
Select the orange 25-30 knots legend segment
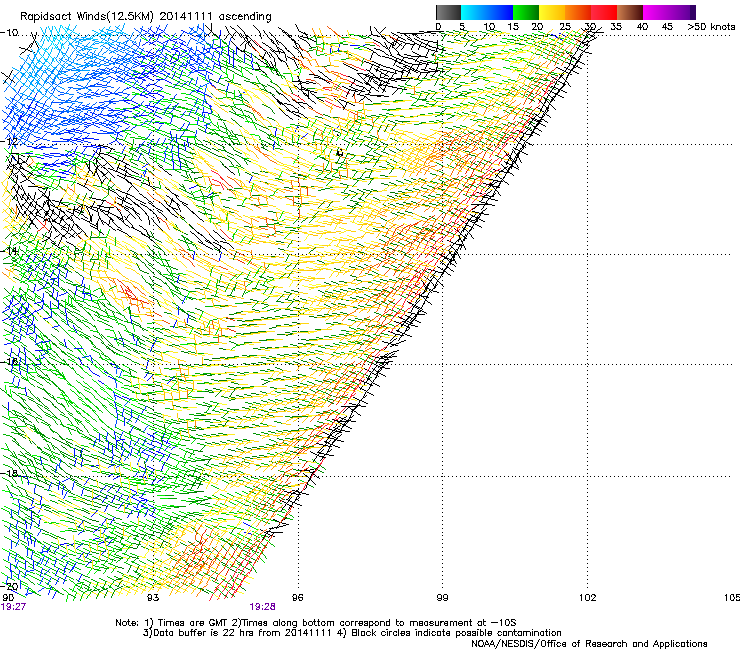coord(578,12)
